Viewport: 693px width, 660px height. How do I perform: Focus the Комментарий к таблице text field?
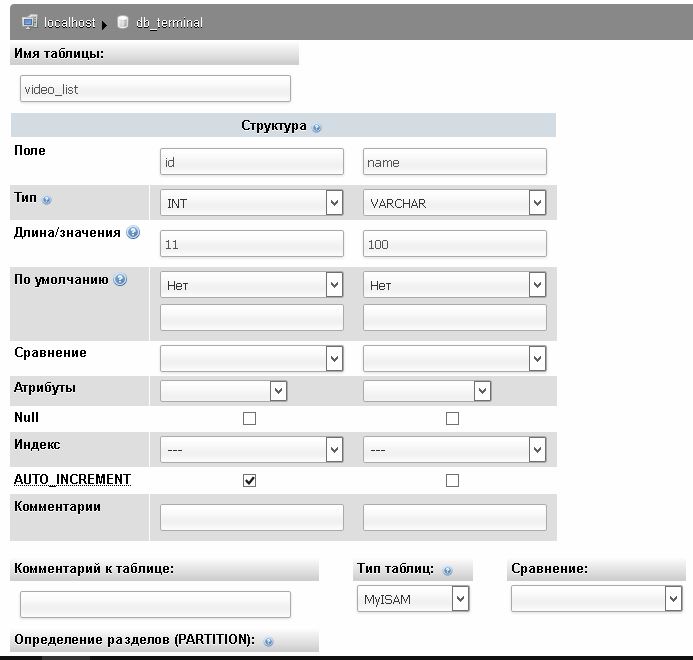point(155,604)
